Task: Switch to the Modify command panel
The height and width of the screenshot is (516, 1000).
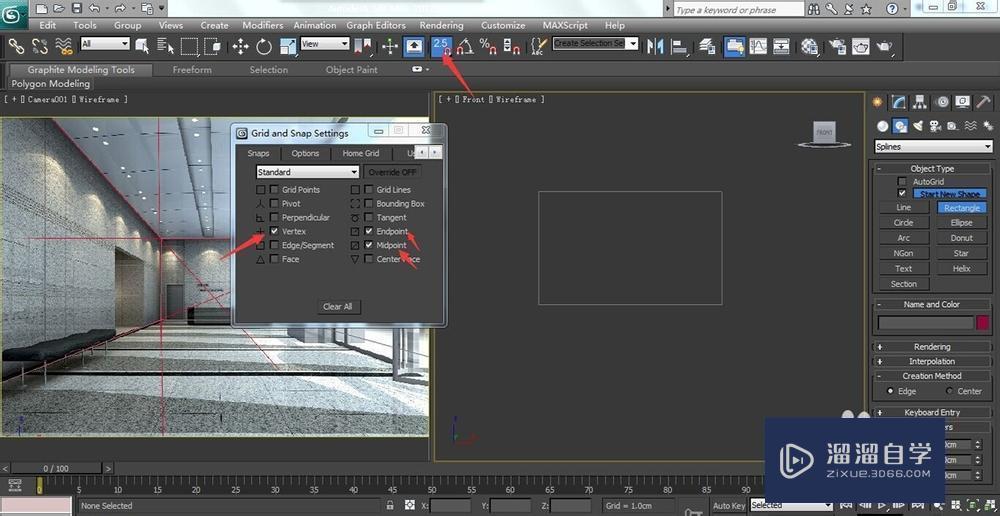Action: [x=899, y=102]
